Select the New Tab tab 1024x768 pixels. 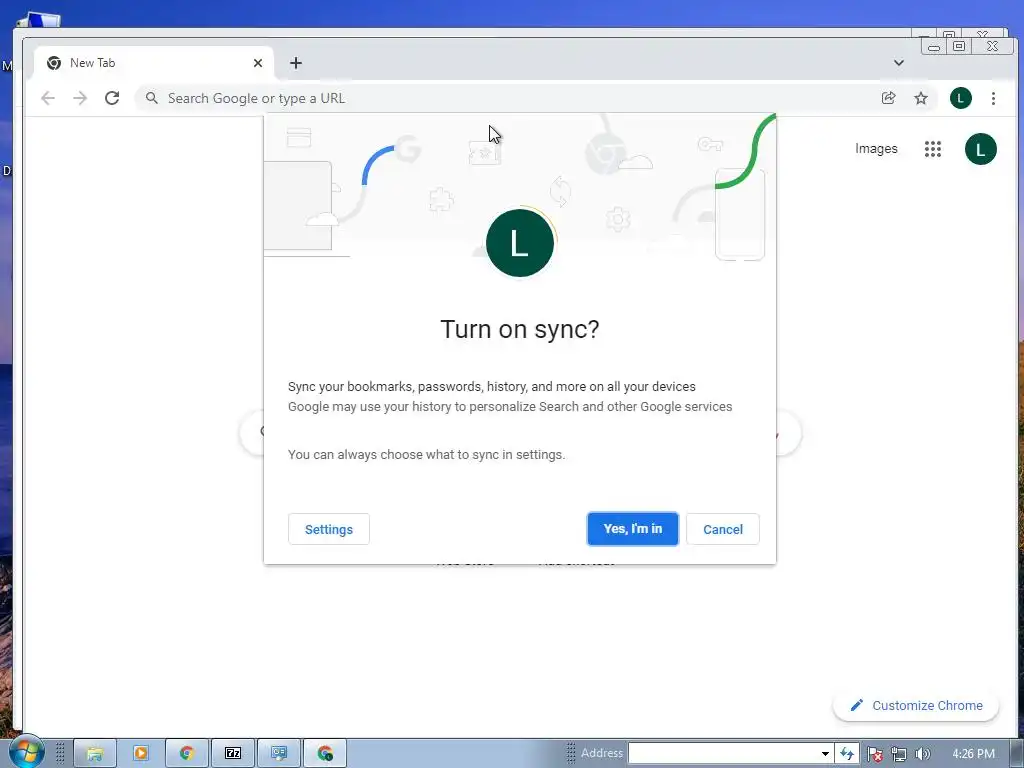[x=153, y=63]
